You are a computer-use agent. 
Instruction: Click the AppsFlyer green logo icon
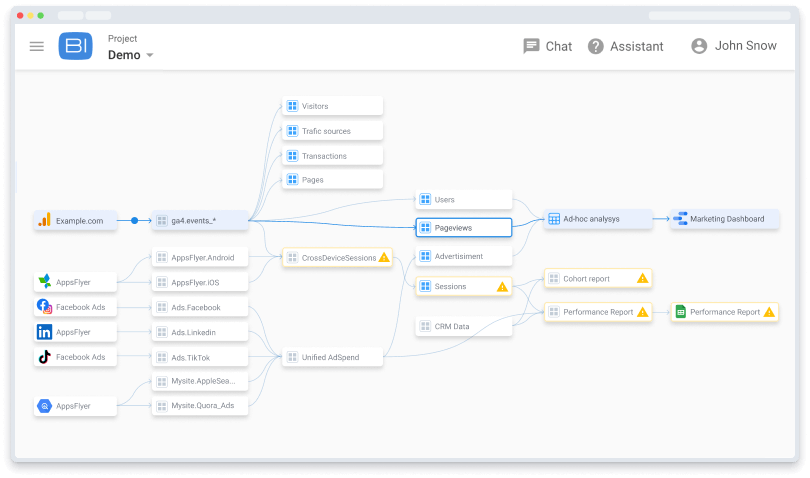point(44,281)
